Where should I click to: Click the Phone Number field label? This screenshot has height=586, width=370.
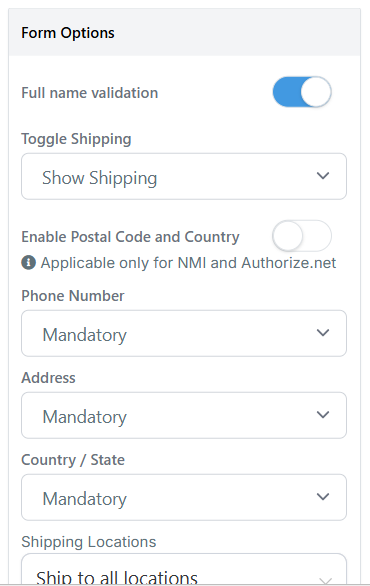[73, 296]
